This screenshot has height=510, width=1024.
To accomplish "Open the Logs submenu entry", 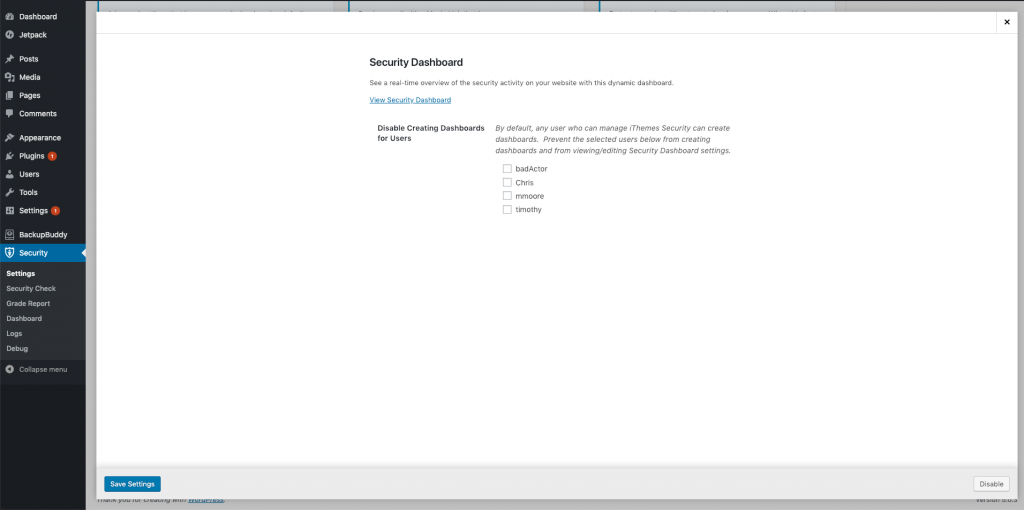I will pos(14,334).
